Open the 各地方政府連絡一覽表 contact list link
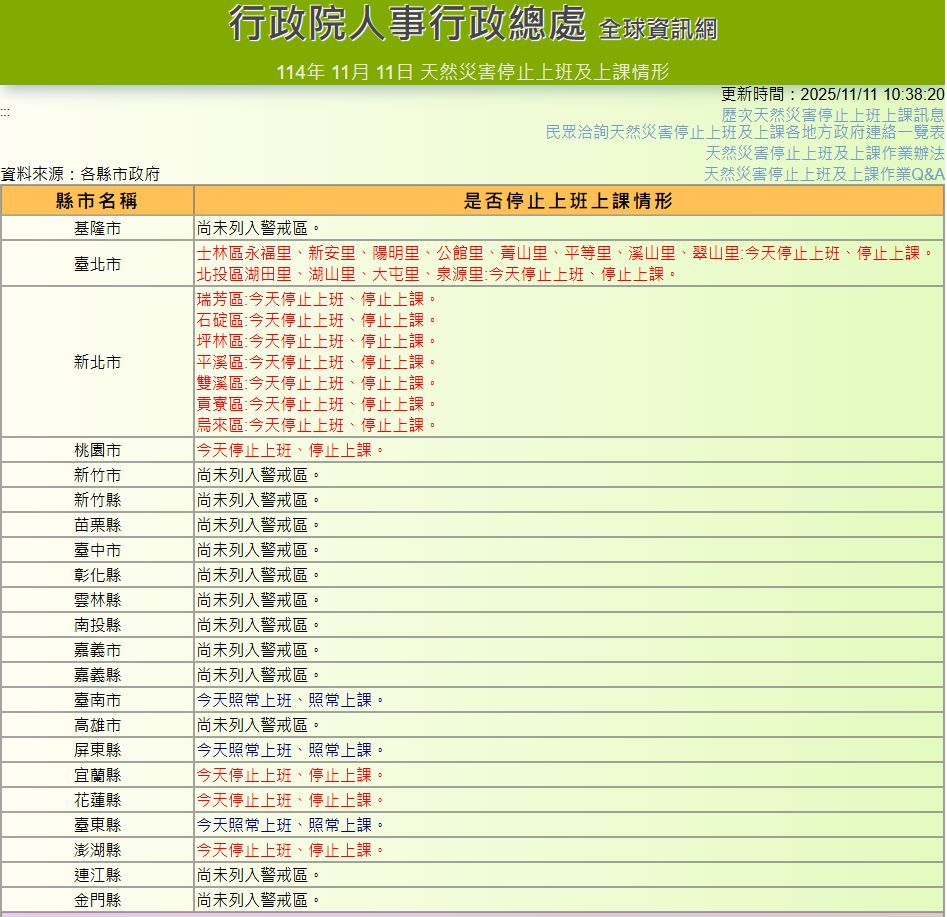 click(744, 133)
